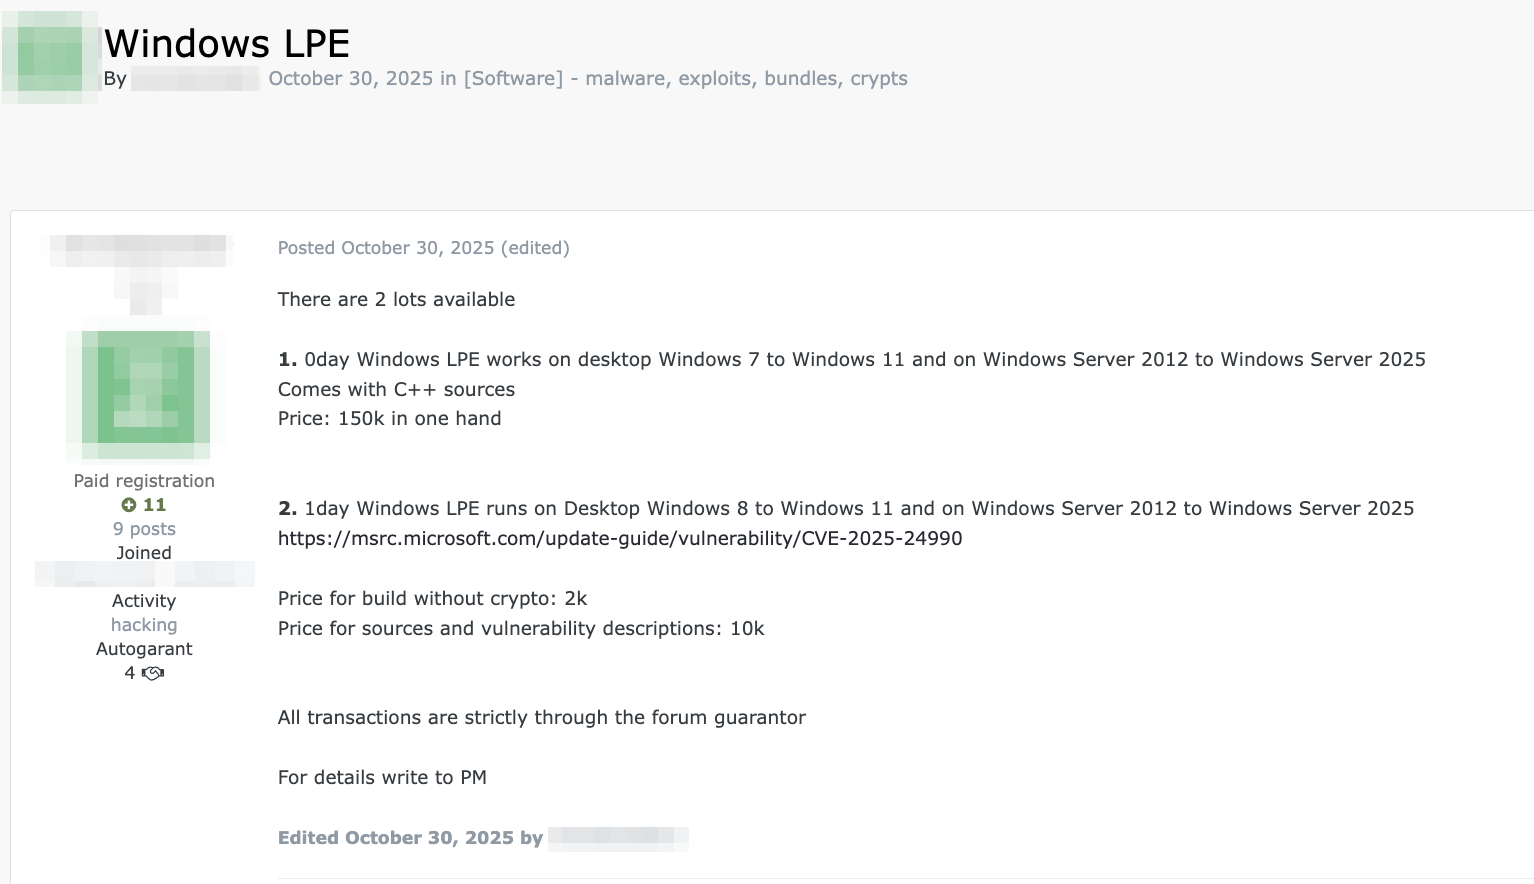Click the blurred author name after "By"
Image resolution: width=1534 pixels, height=884 pixels.
point(195,79)
